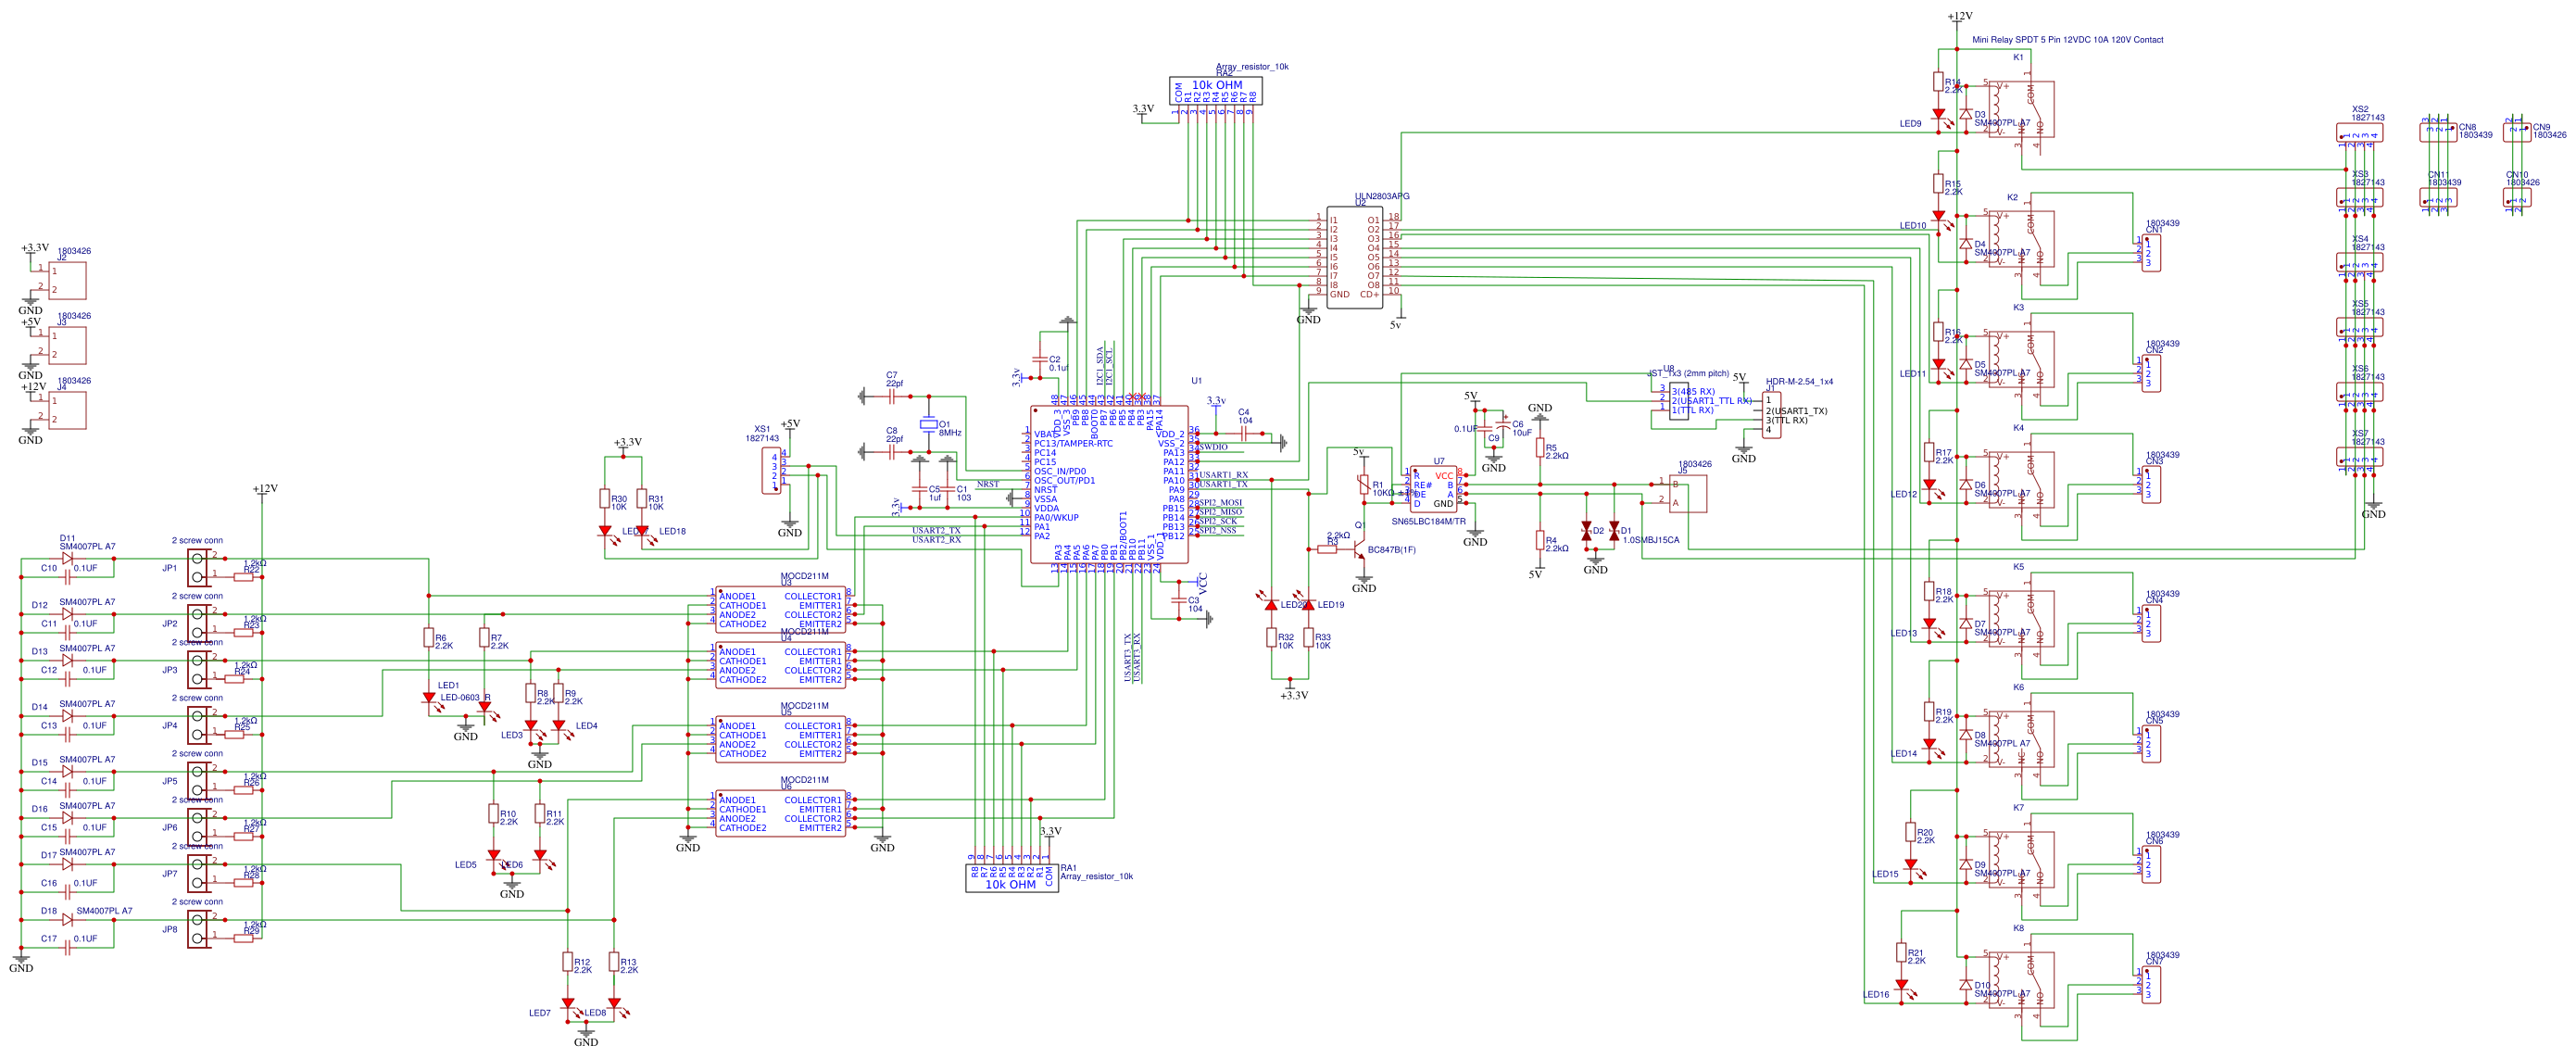Click the JP1 two-screw connector symbol
2576x1058 pixels.
pos(198,567)
